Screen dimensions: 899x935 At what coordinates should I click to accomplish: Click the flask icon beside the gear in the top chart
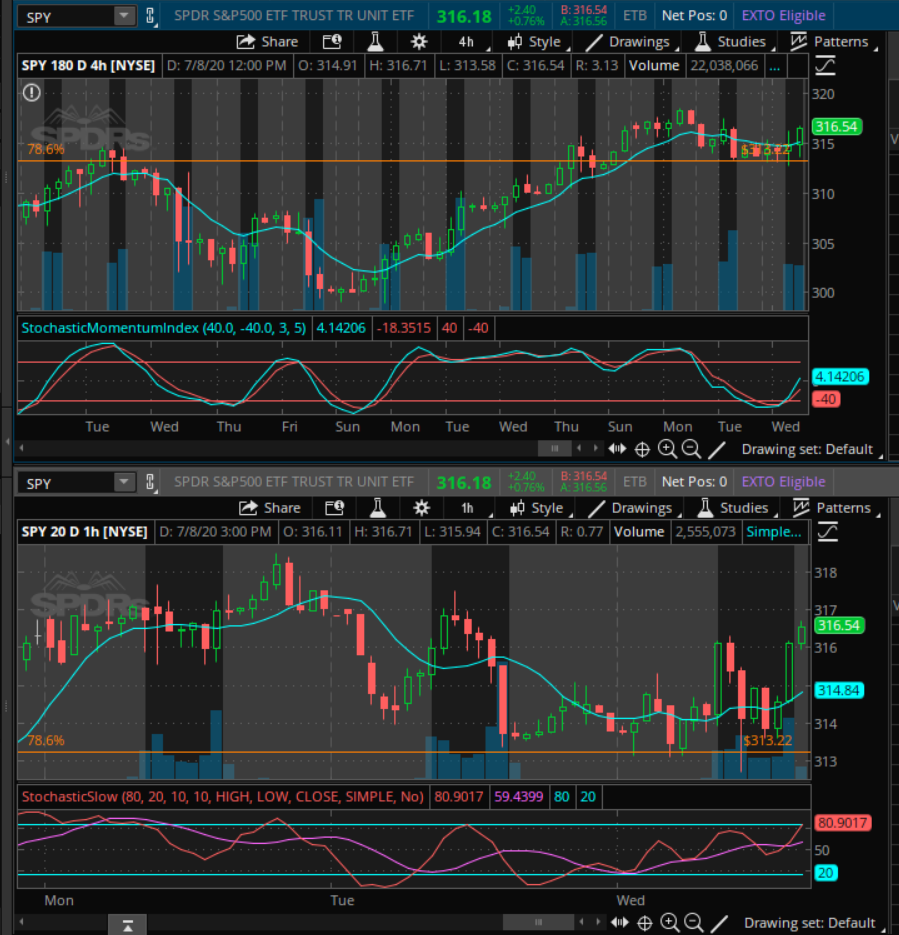[x=375, y=42]
